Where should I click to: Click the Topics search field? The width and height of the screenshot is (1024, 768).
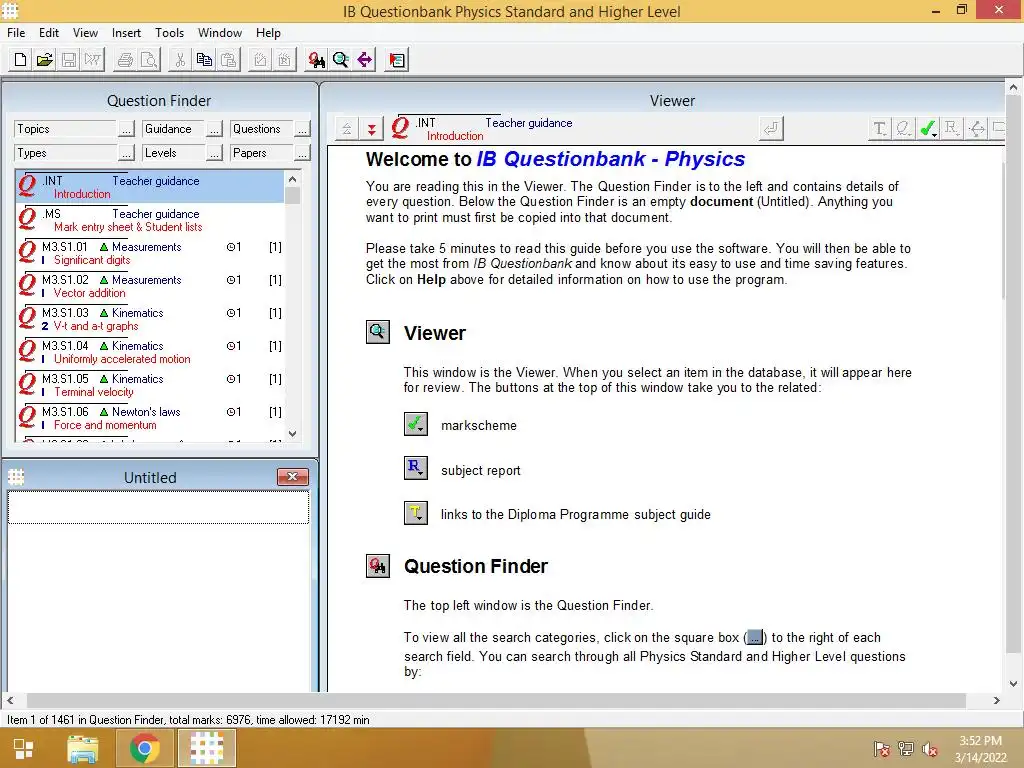pos(66,129)
